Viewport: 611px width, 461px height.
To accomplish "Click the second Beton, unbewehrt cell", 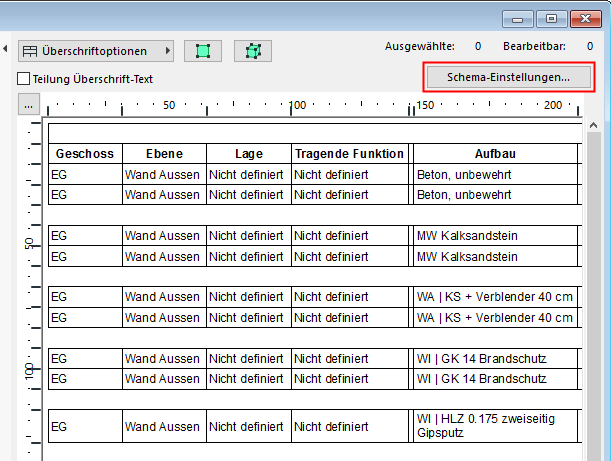I will point(495,194).
